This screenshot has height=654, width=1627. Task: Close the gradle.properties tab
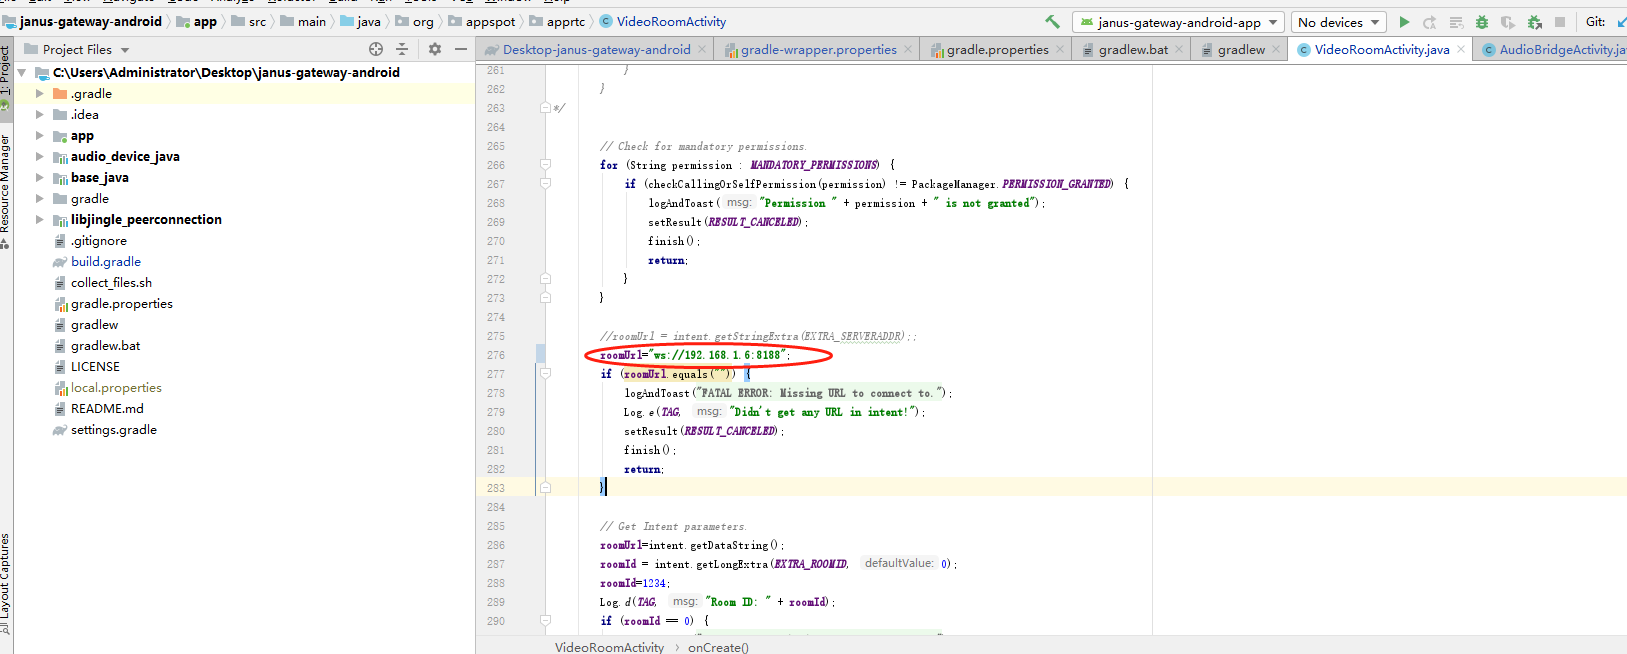point(1060,49)
